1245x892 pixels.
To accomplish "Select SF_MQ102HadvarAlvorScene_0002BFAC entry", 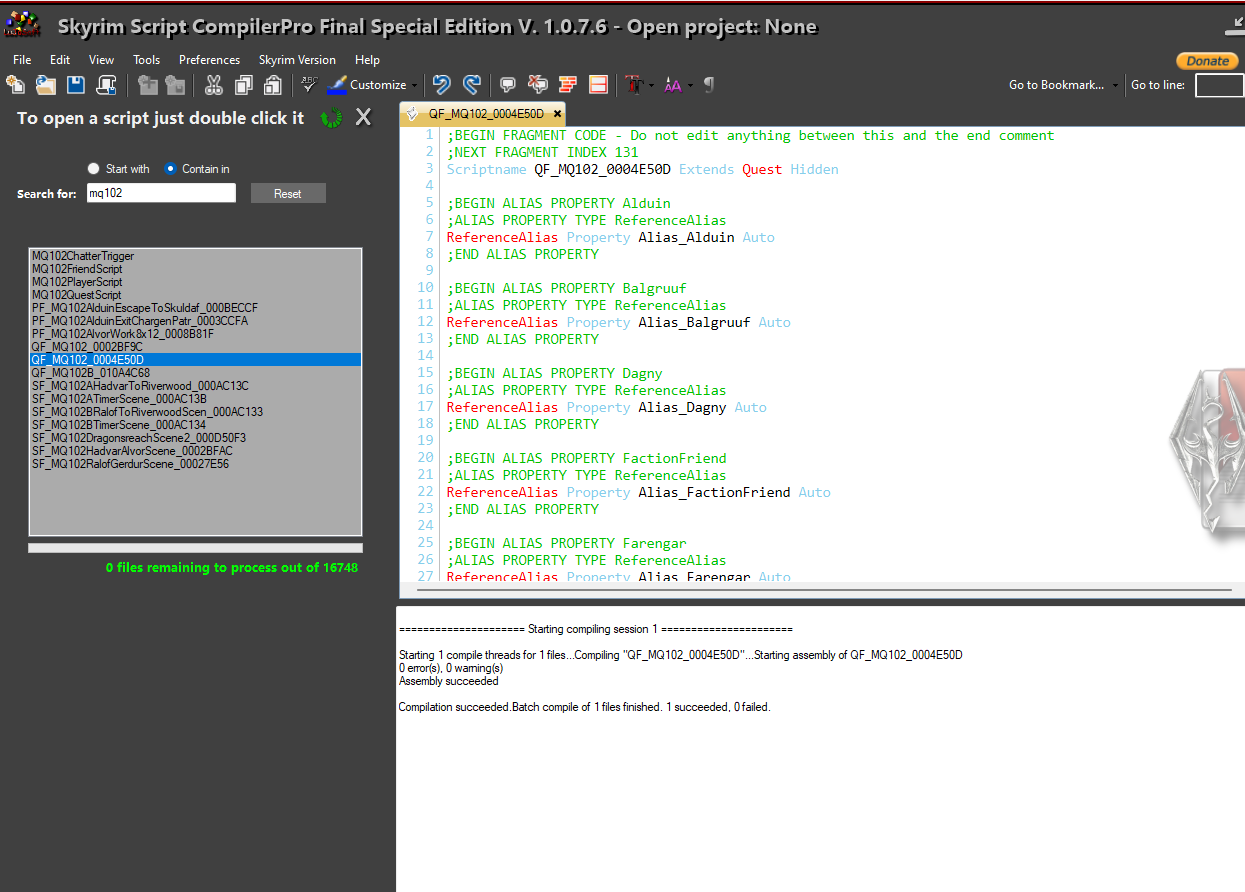I will click(x=195, y=451).
